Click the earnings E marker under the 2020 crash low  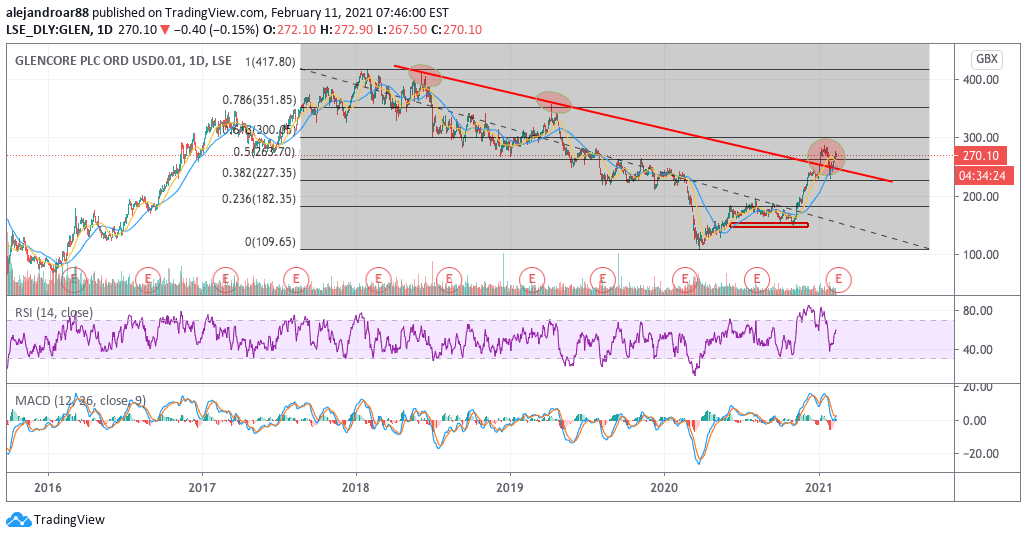pyautogui.click(x=685, y=279)
